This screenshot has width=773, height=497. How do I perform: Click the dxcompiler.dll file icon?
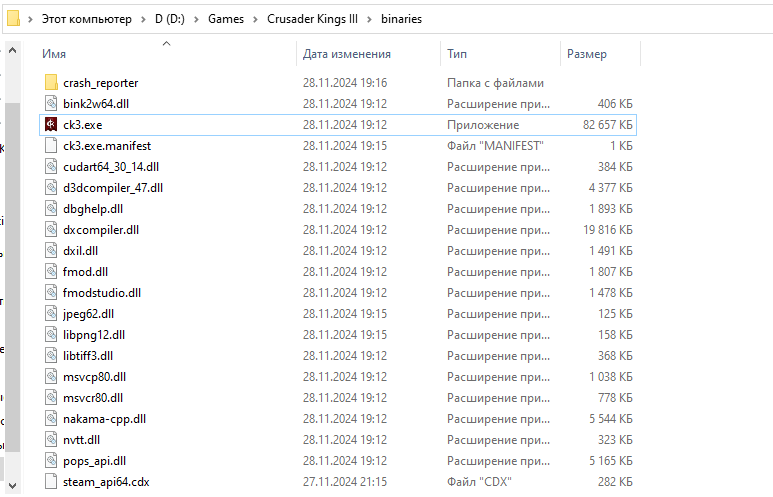(x=51, y=229)
